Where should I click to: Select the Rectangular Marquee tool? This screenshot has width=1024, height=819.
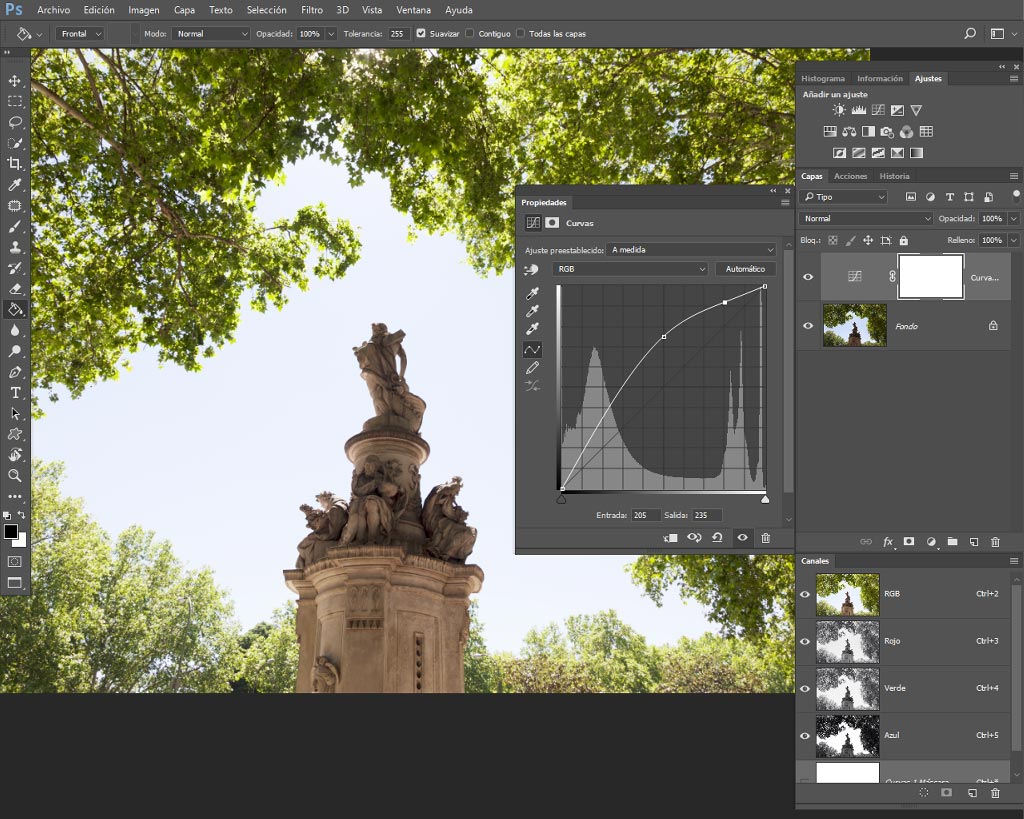(14, 102)
